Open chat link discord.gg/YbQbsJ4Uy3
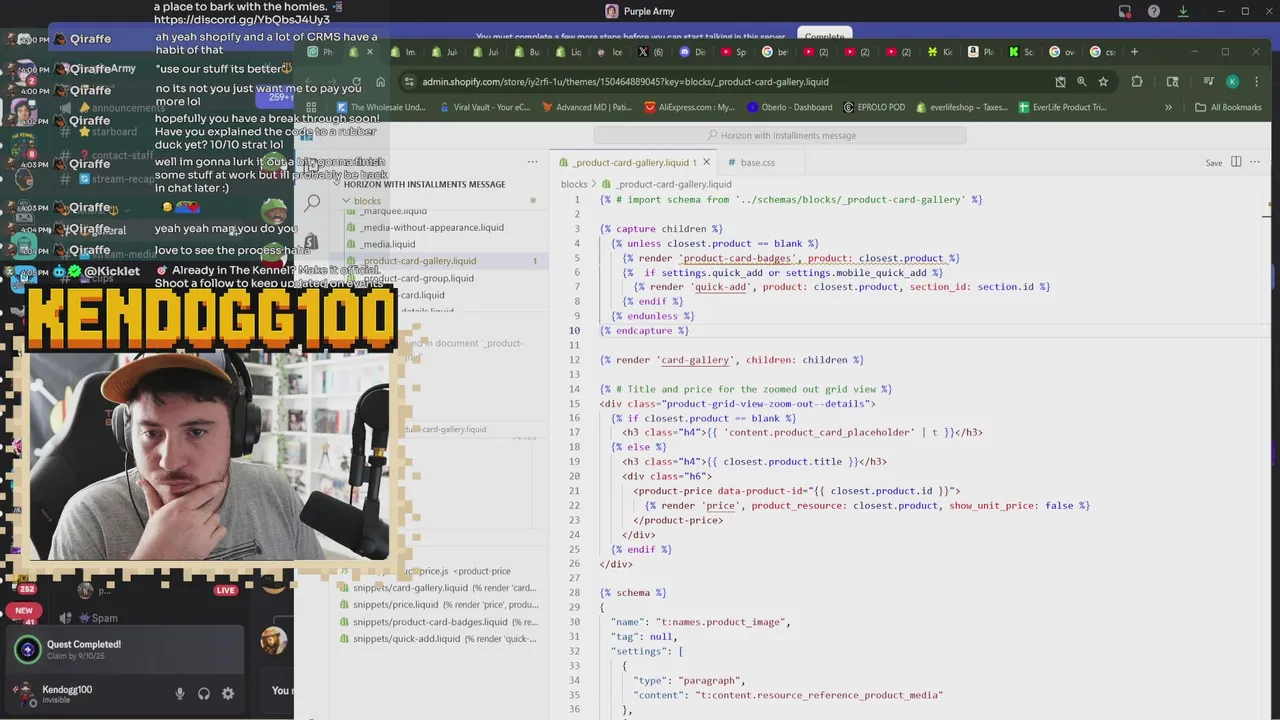Viewport: 1280px width, 720px height. pyautogui.click(x=242, y=20)
